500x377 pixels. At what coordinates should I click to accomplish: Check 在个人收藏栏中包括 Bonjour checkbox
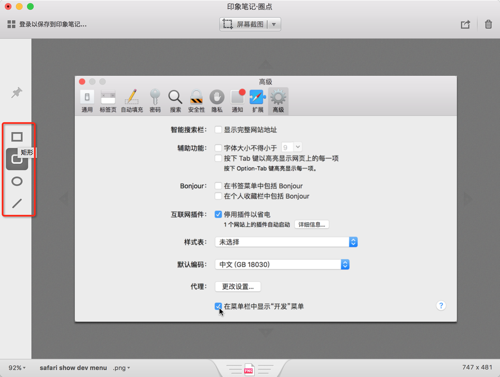tap(218, 196)
